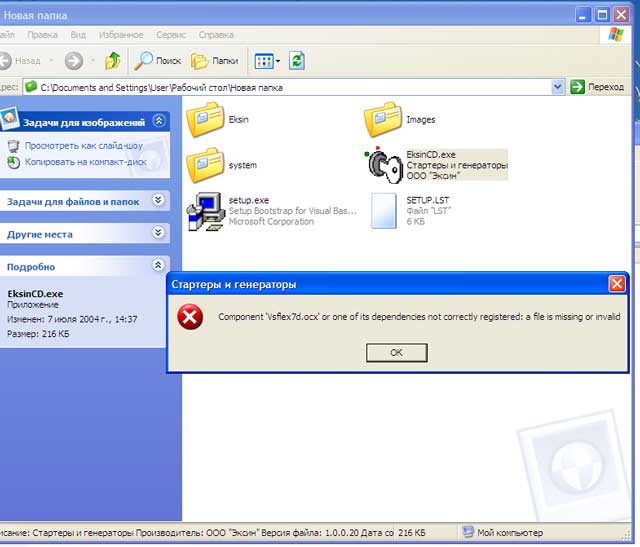640x547 pixels.
Task: Click the Back navigation arrow button
Action: point(20,61)
